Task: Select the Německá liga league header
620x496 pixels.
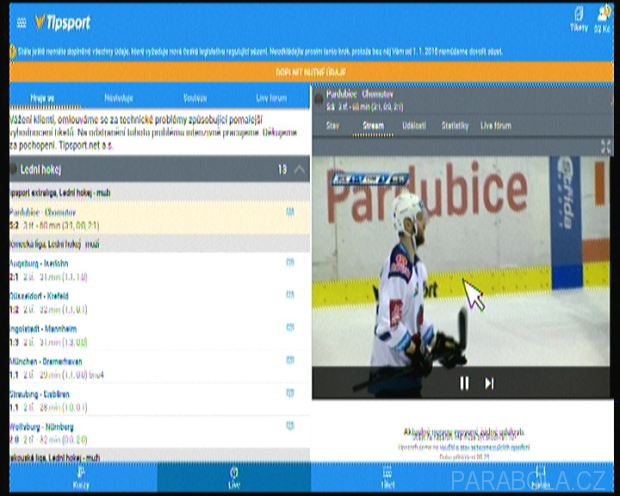Action: 159,244
